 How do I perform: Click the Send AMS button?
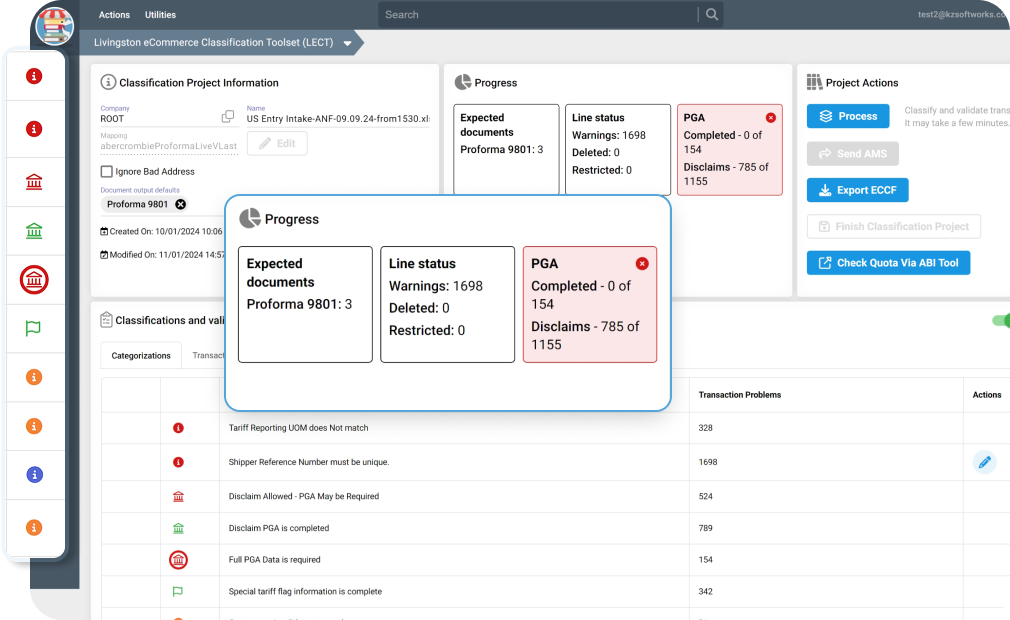(x=852, y=153)
